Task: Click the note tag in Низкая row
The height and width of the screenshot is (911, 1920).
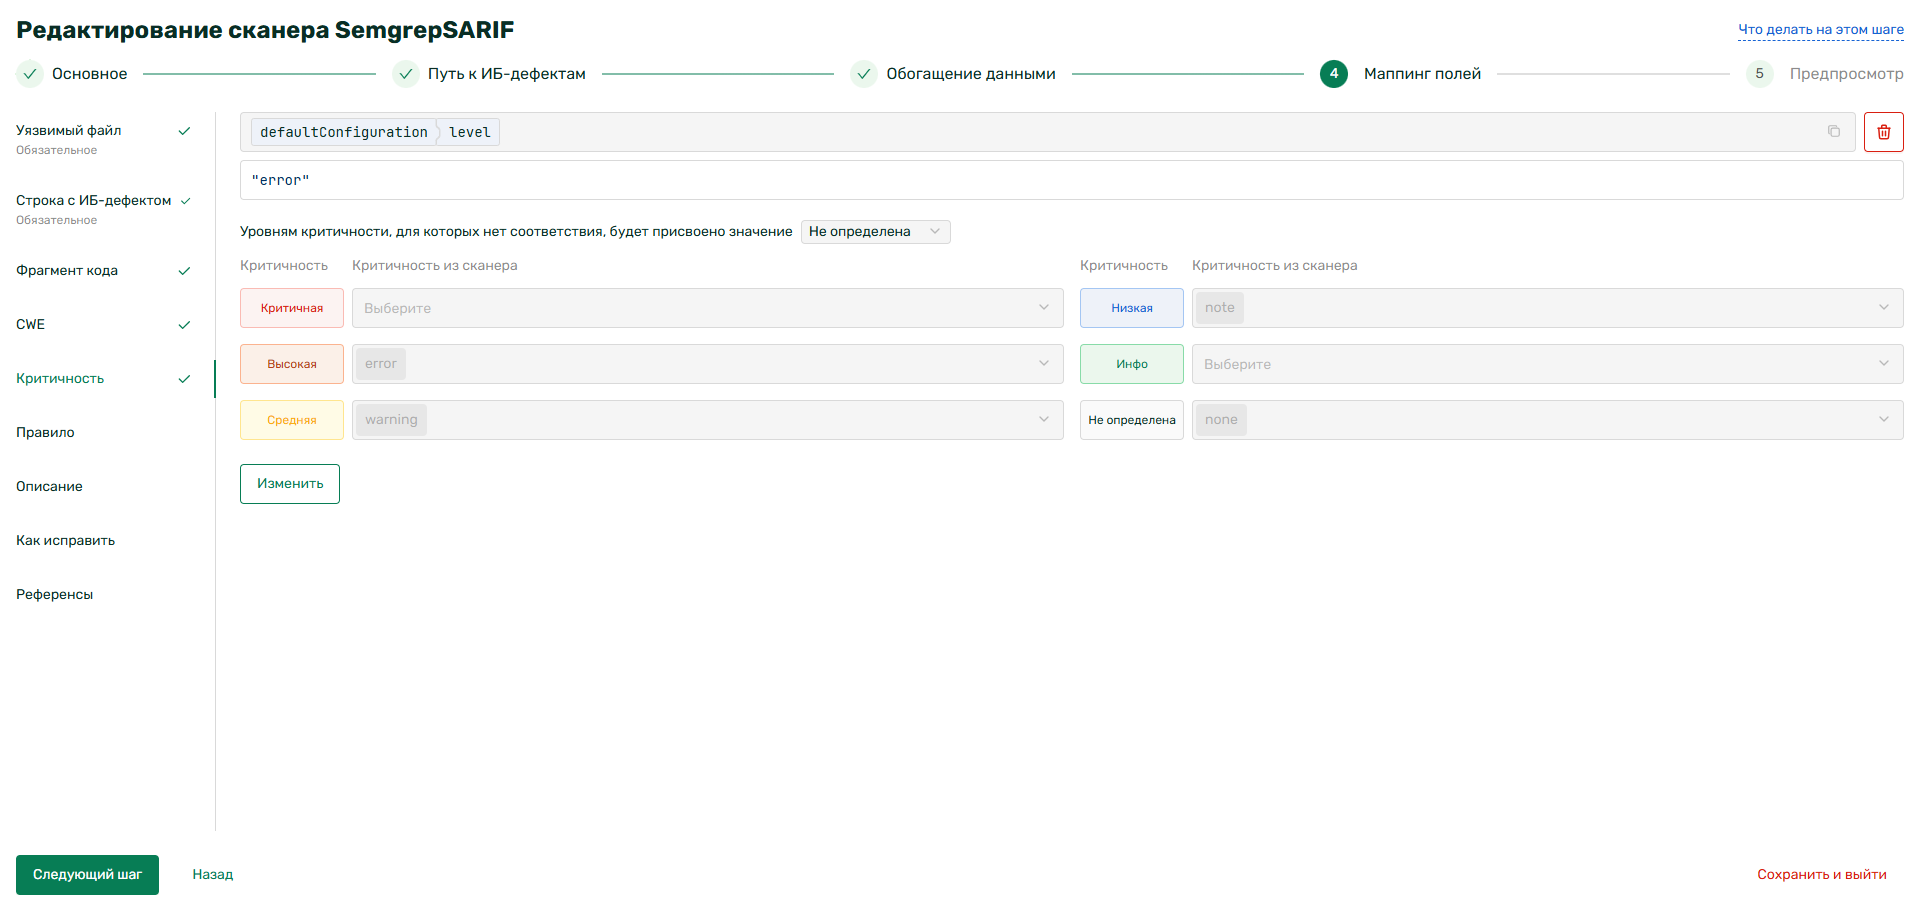Action: point(1220,308)
